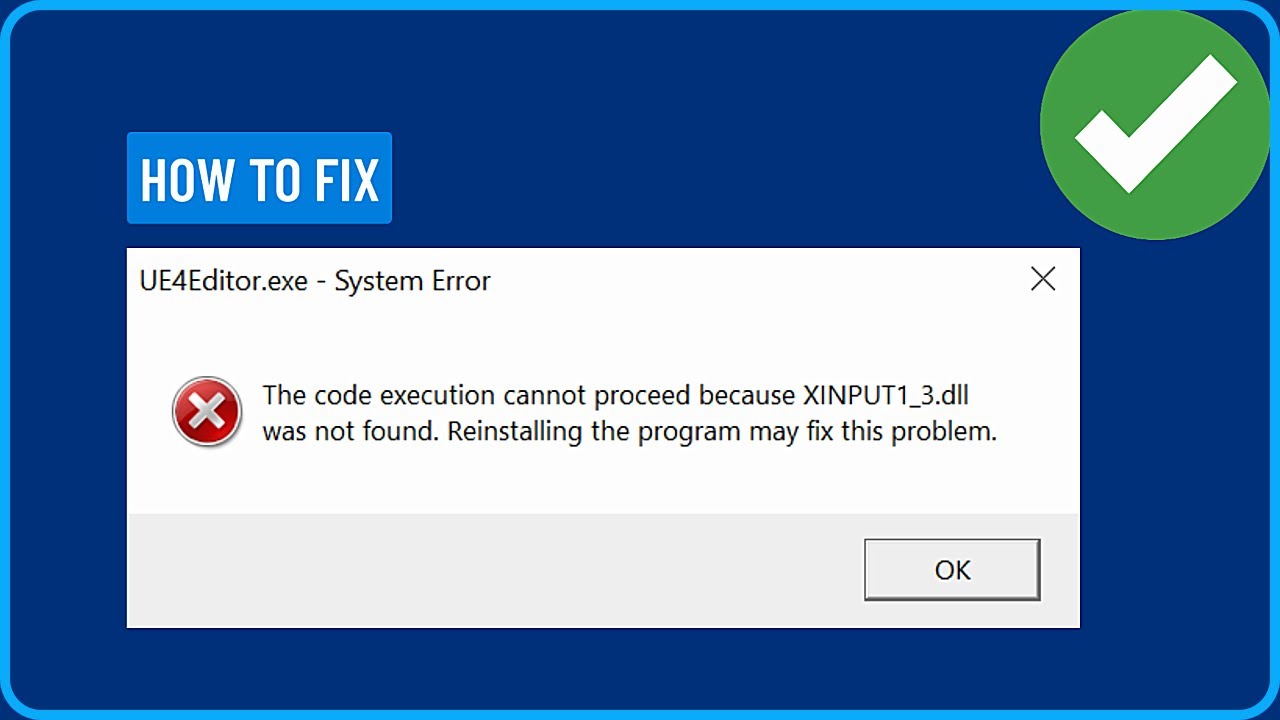Click the OK button

(952, 570)
